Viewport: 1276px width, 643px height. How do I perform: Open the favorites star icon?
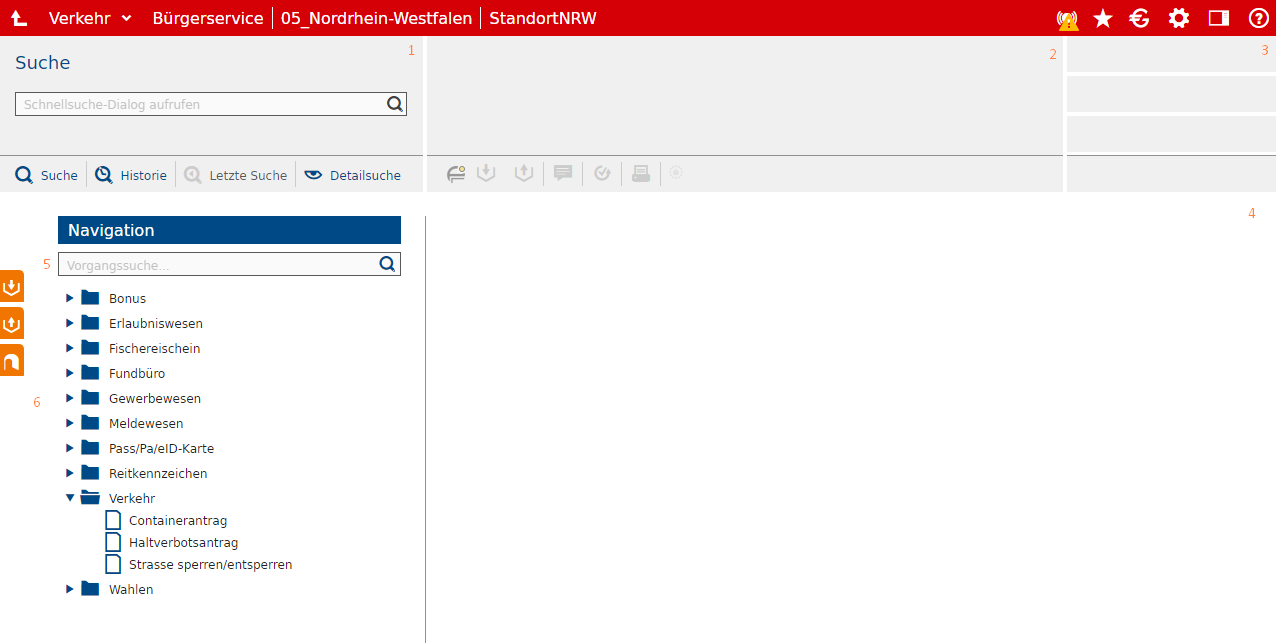tap(1103, 18)
